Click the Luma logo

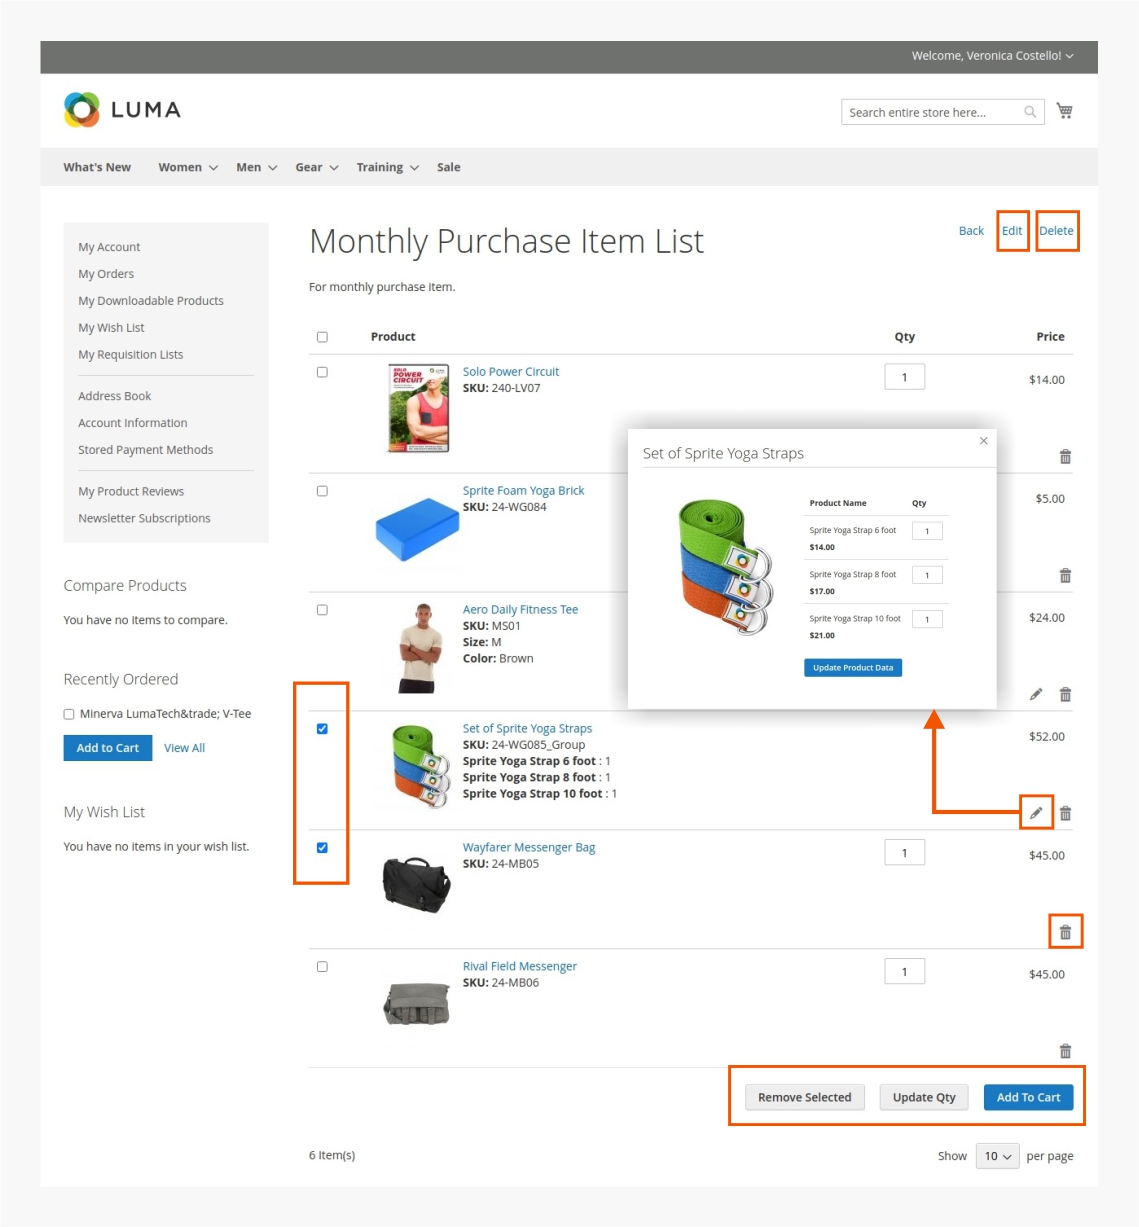[x=121, y=109]
